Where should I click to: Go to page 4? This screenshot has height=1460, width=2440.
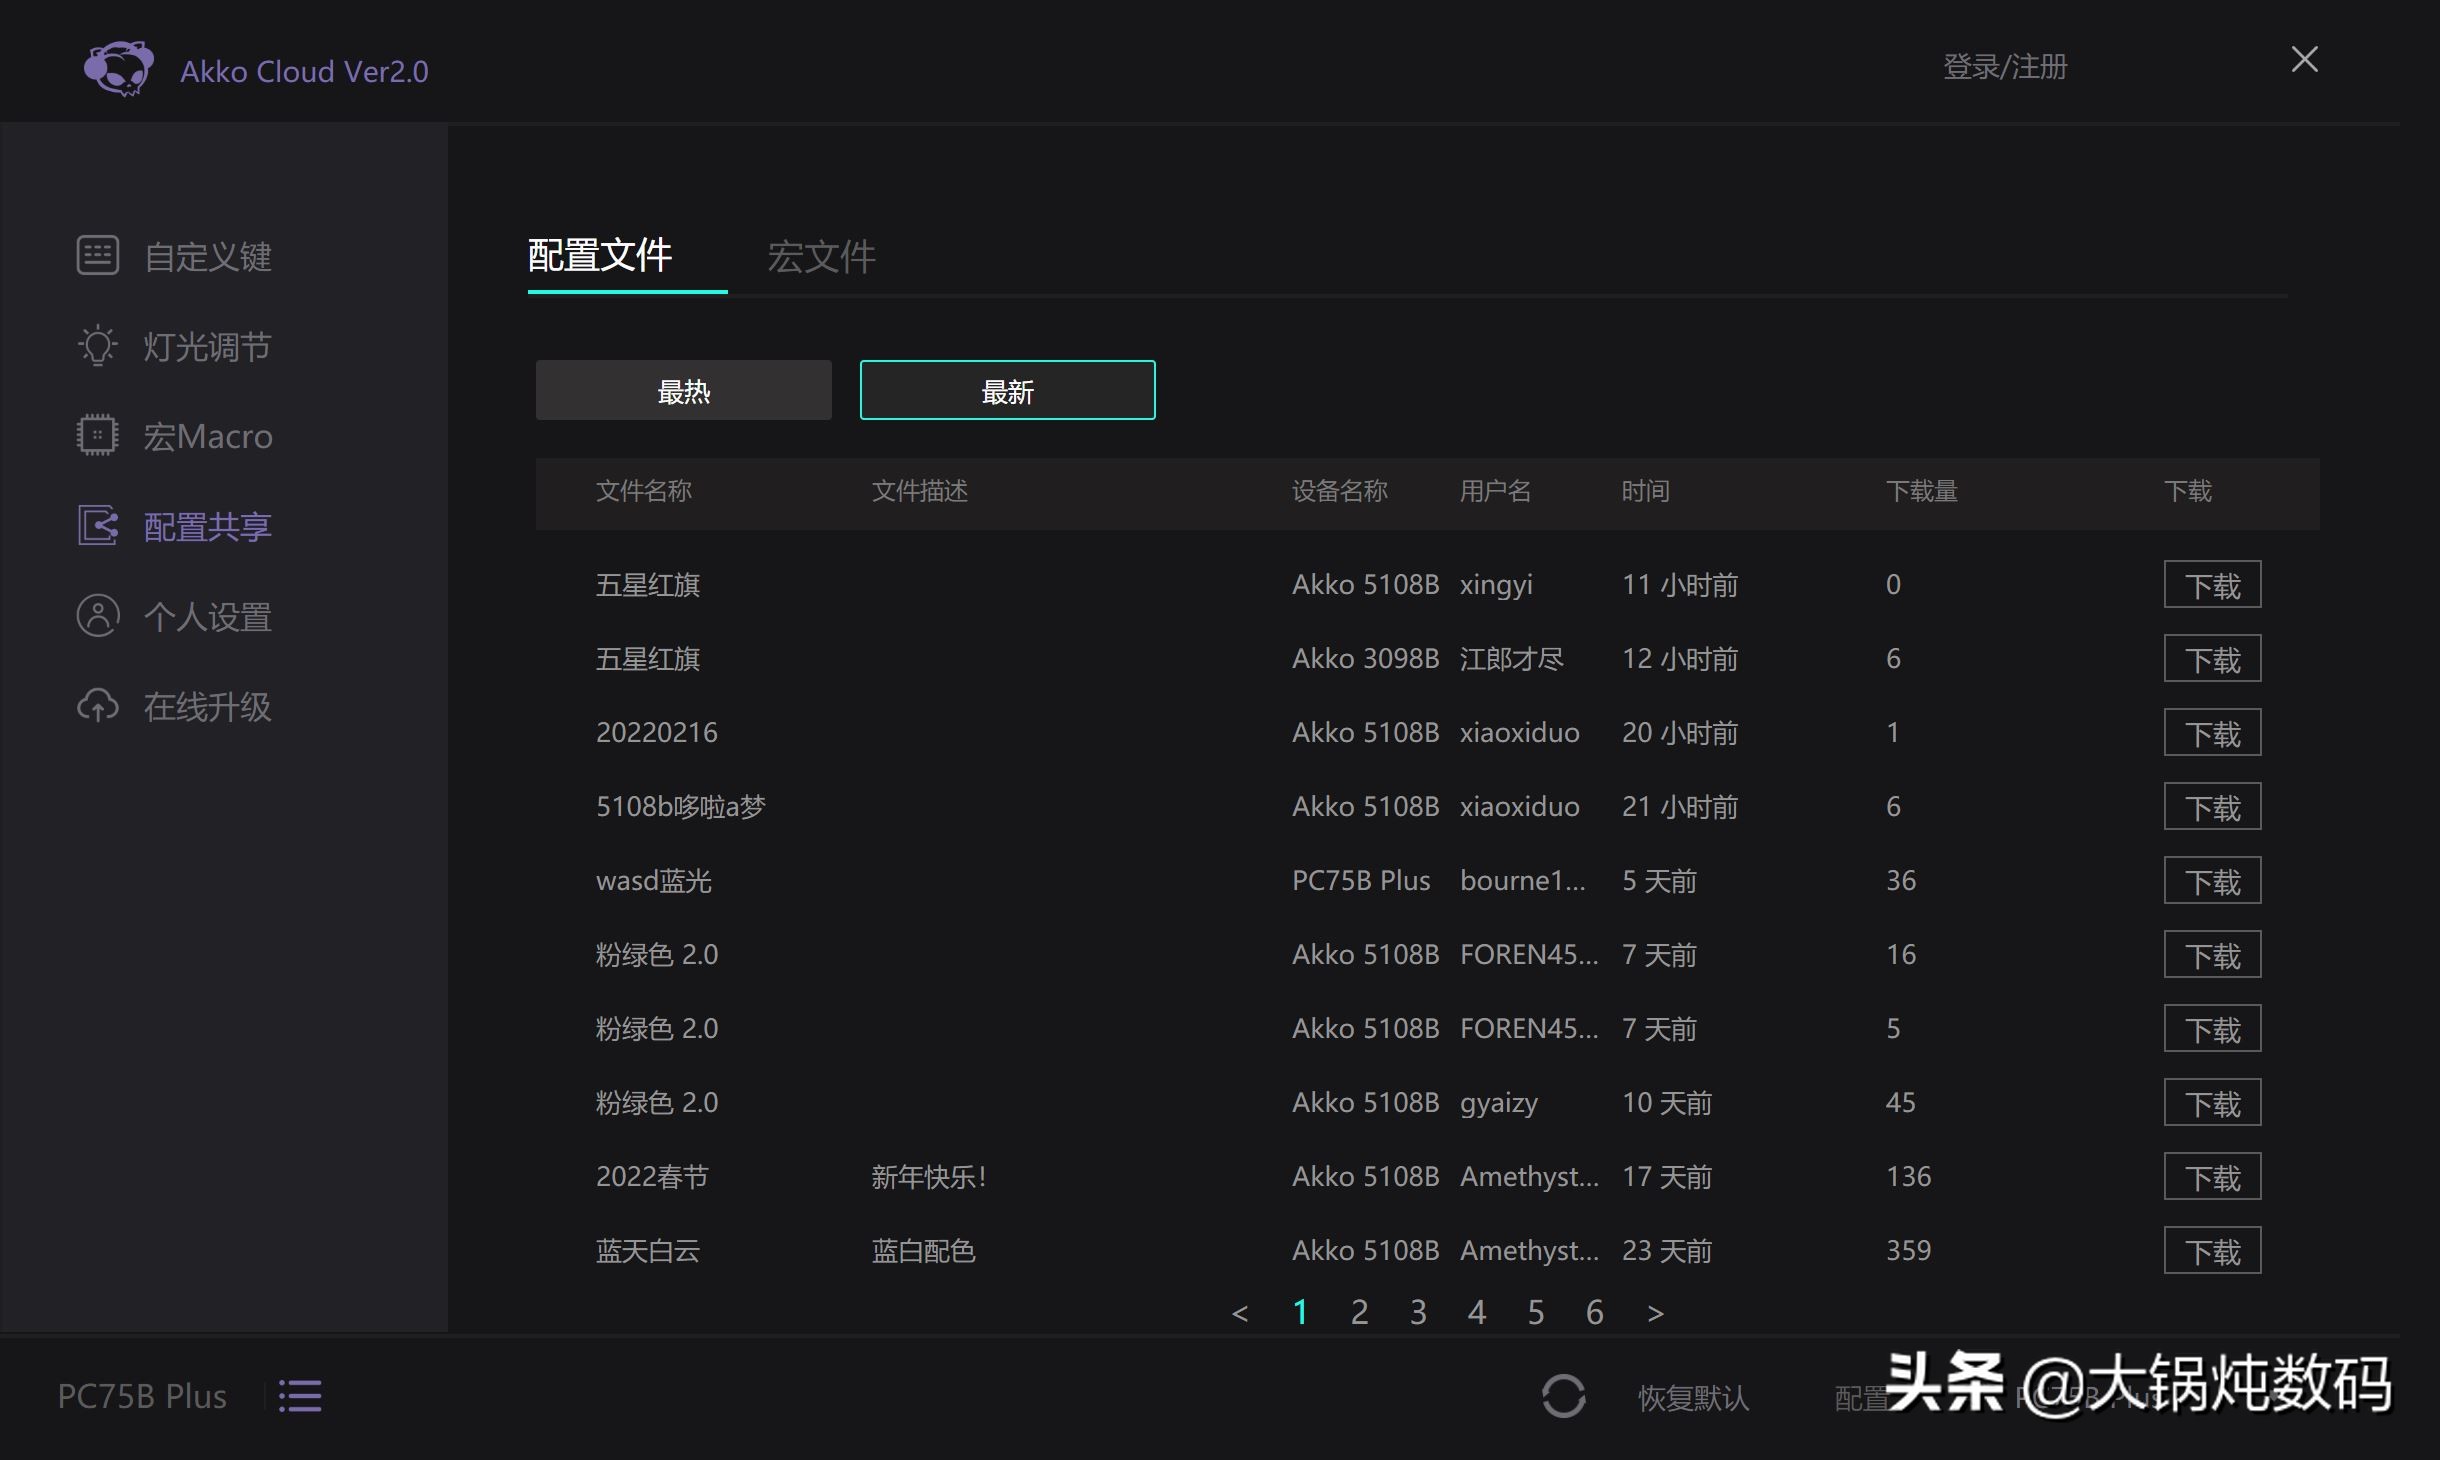tap(1477, 1312)
